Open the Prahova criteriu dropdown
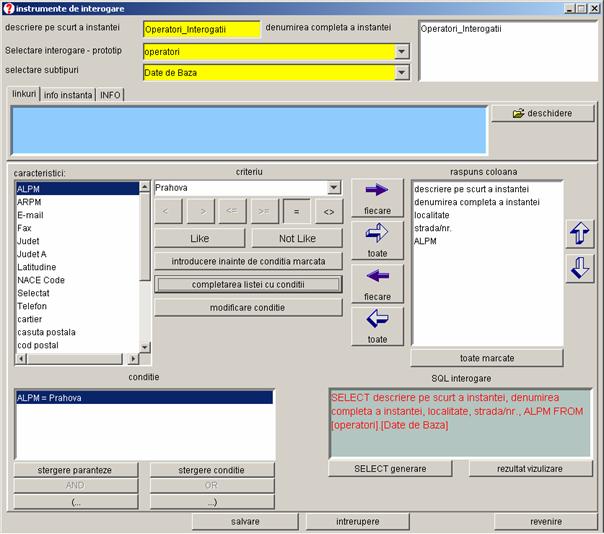The height and width of the screenshot is (534, 604). 333,188
